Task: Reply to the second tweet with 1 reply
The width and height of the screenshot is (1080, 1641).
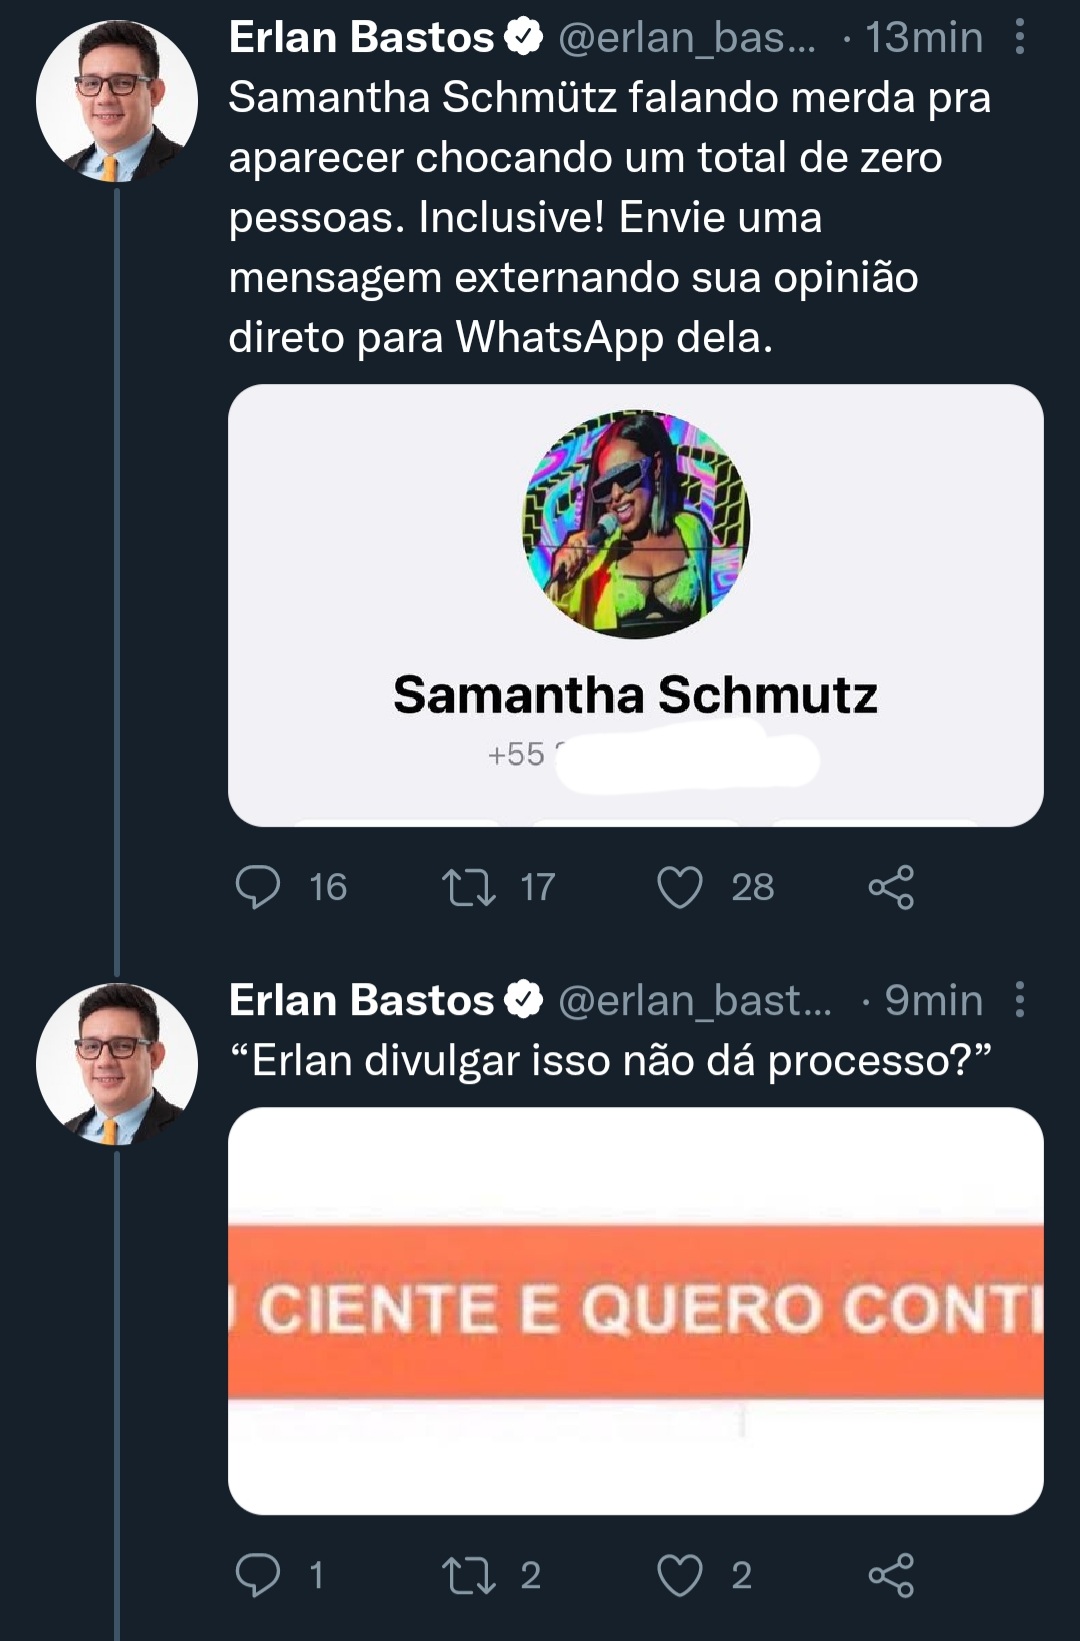Action: click(258, 1575)
